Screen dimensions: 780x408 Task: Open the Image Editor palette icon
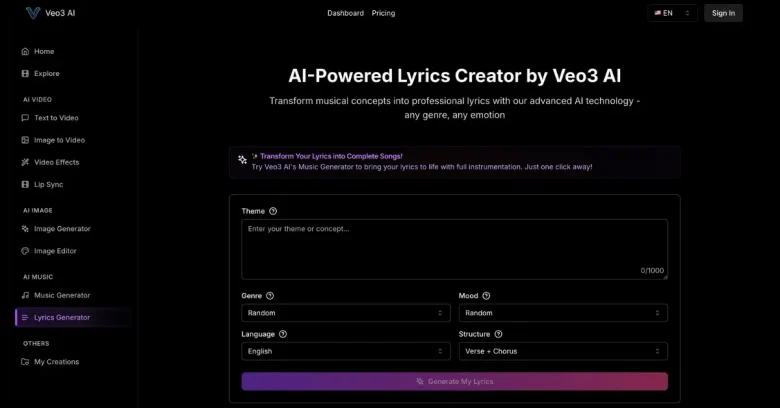(25, 251)
